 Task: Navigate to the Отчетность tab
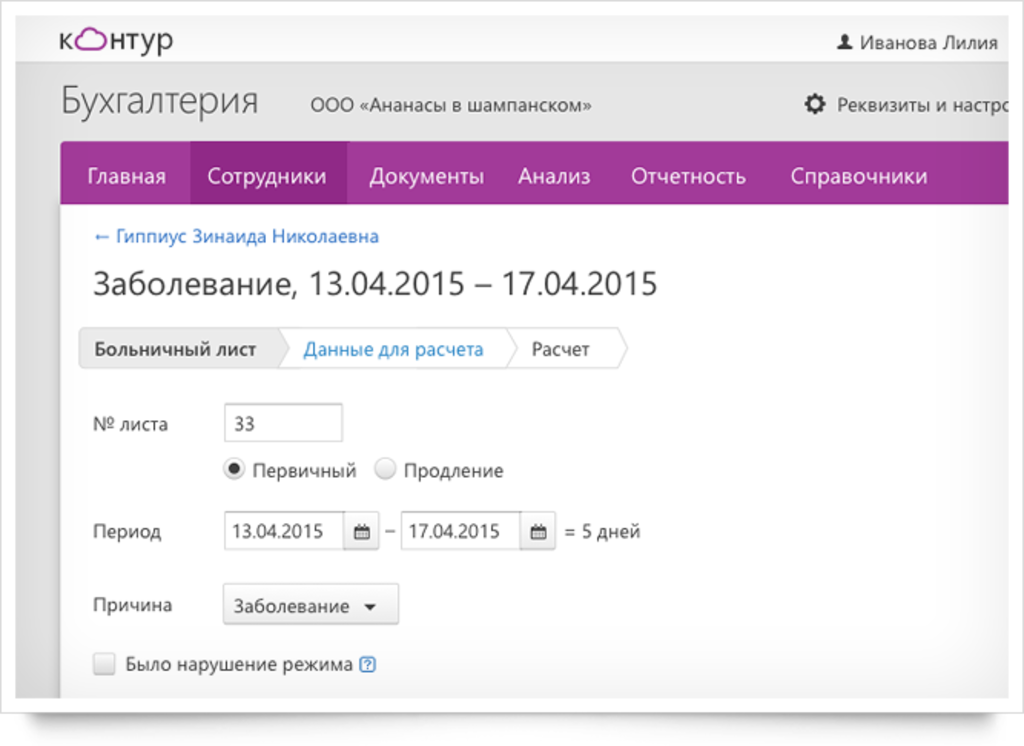[x=688, y=177]
